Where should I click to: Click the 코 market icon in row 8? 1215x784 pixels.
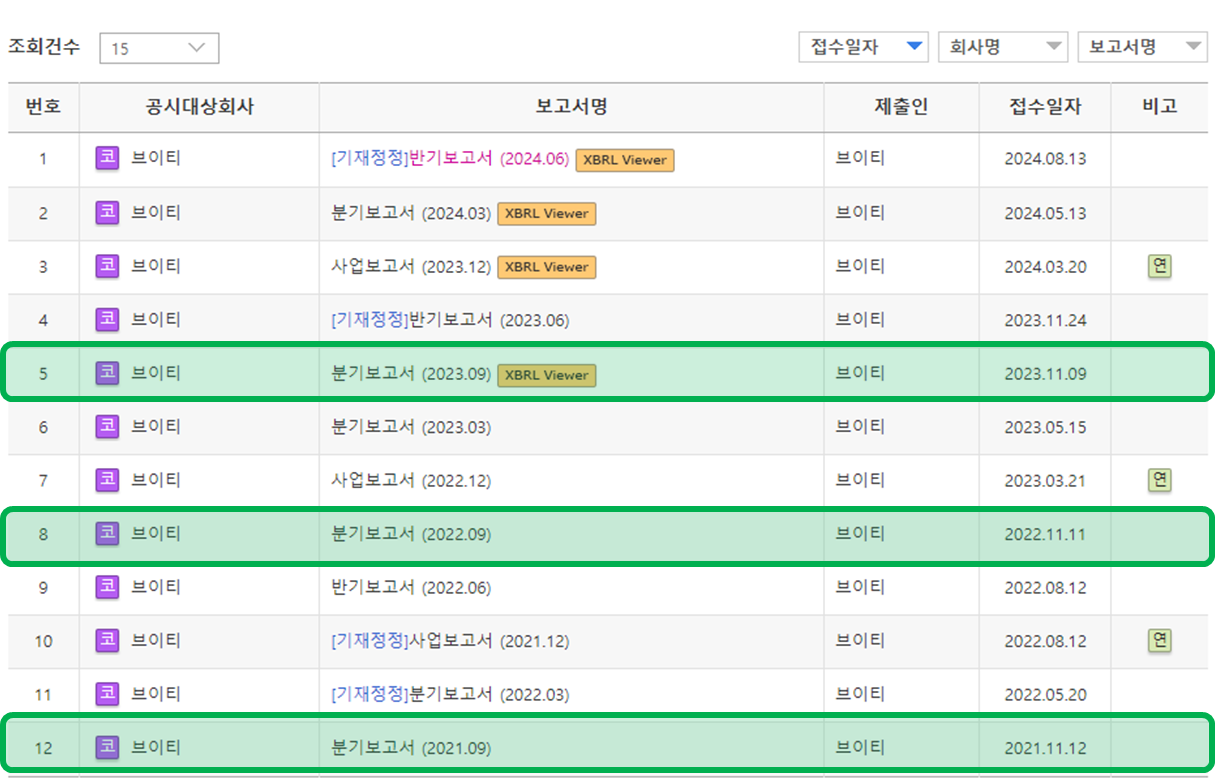pyautogui.click(x=107, y=534)
